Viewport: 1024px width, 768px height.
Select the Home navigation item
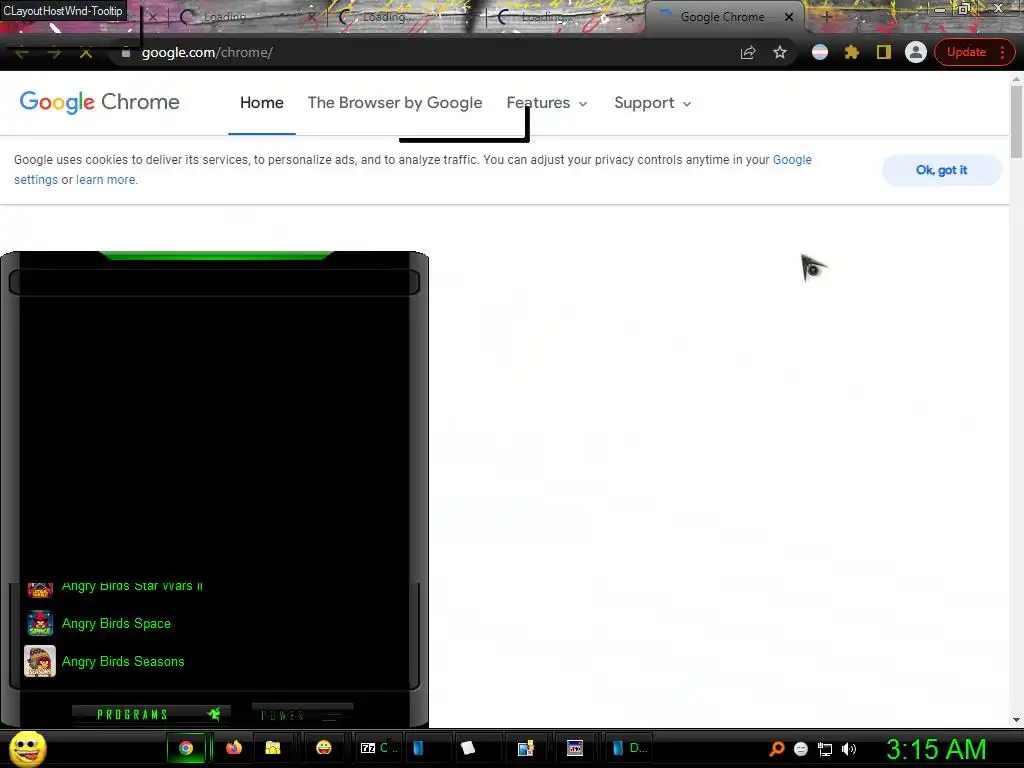[x=261, y=103]
